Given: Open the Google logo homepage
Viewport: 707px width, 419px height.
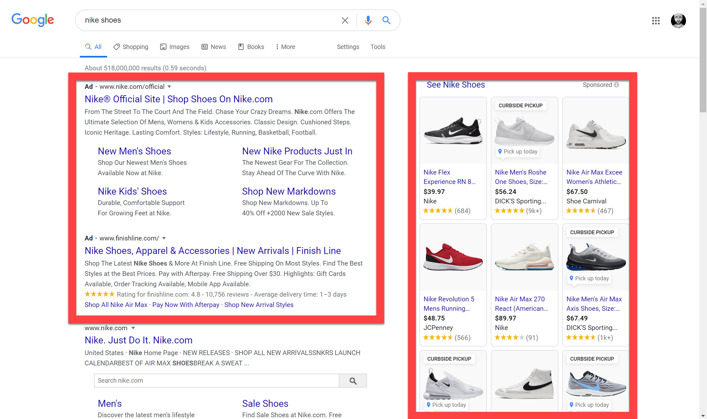Looking at the screenshot, I should point(32,20).
